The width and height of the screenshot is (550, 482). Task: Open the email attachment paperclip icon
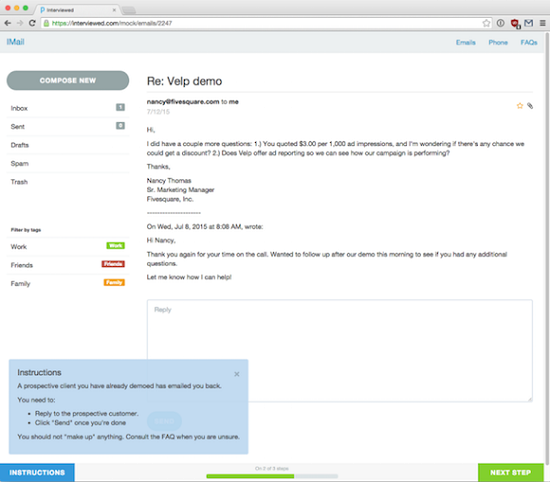[x=530, y=106]
